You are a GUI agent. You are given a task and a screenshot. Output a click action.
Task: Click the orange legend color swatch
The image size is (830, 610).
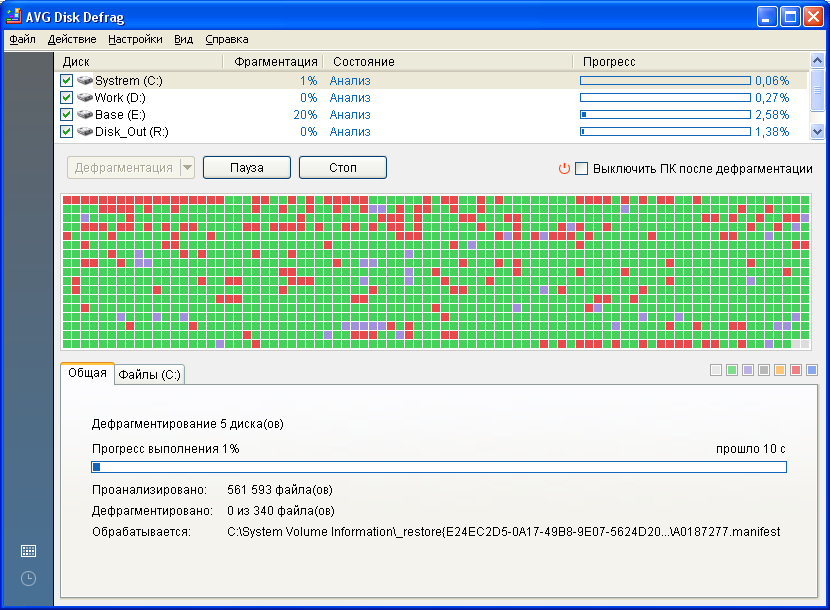(x=780, y=370)
